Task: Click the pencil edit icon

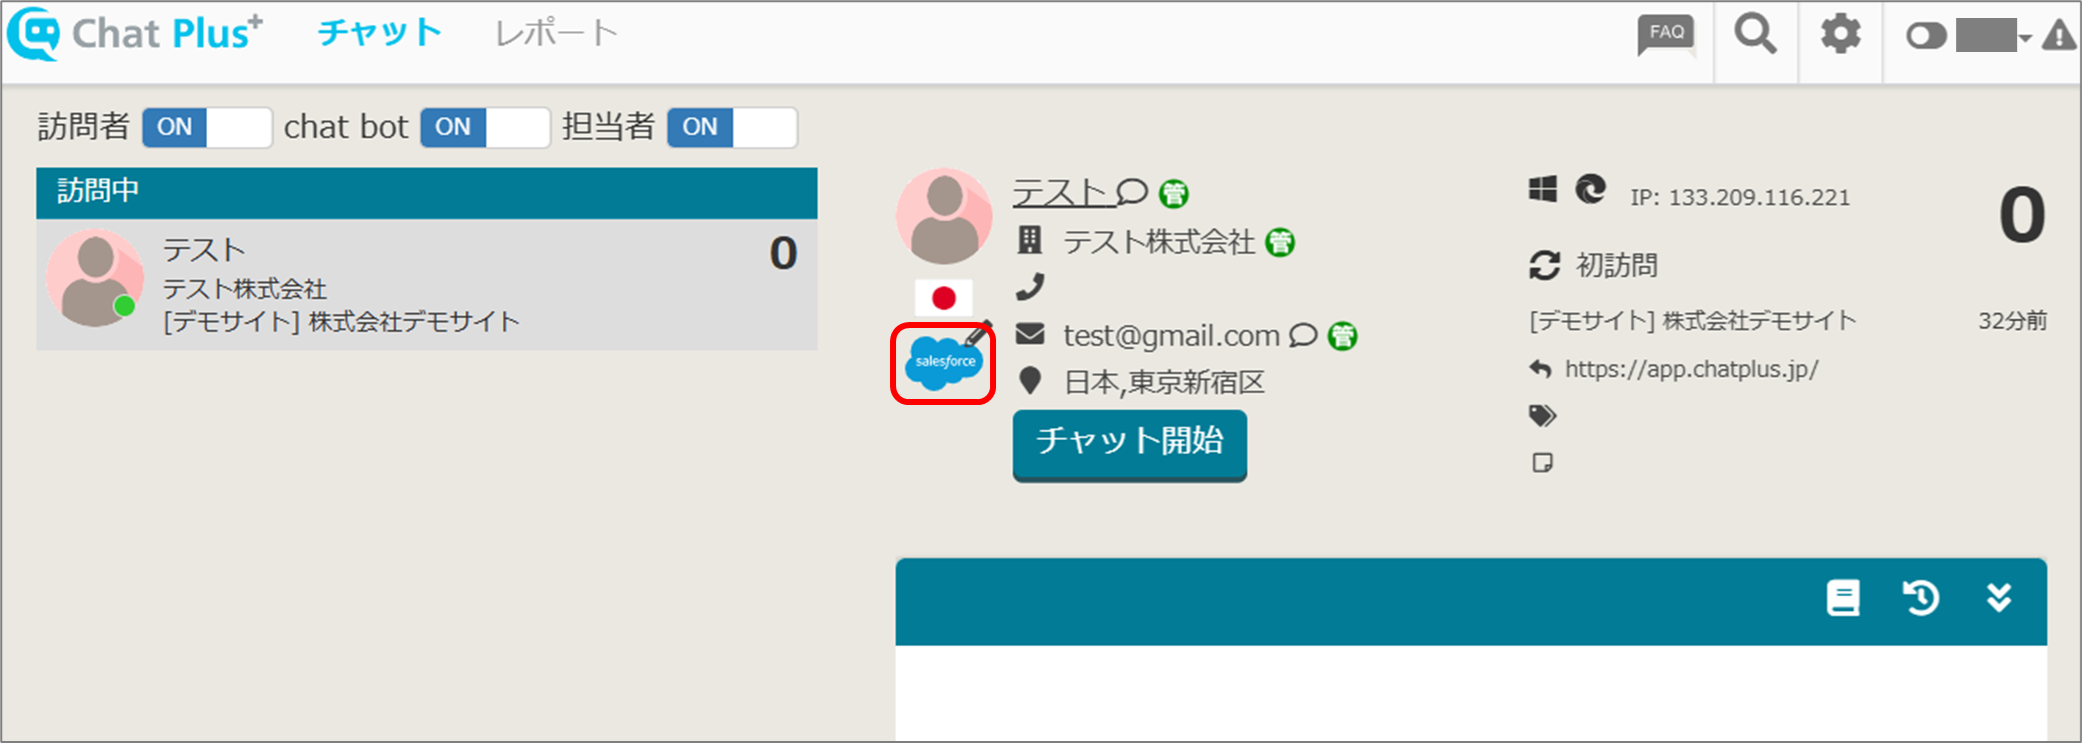Action: 980,333
